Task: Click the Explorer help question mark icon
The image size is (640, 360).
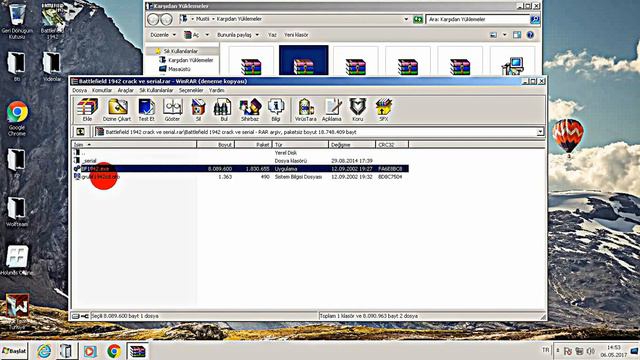Action: click(x=530, y=35)
